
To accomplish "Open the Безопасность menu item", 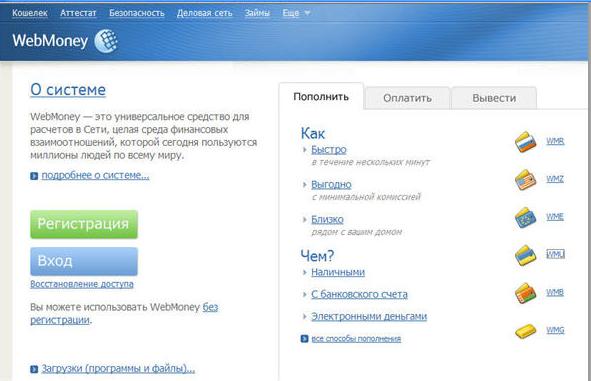I will (x=137, y=13).
